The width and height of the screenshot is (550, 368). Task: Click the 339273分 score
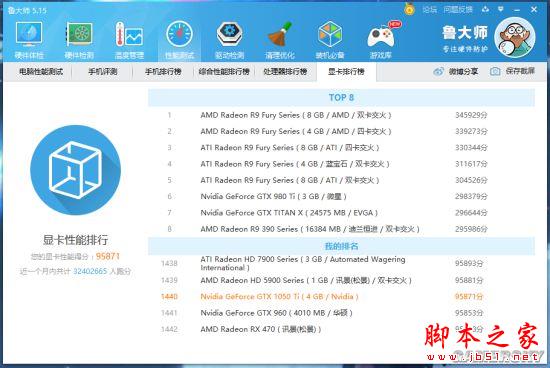click(471, 131)
